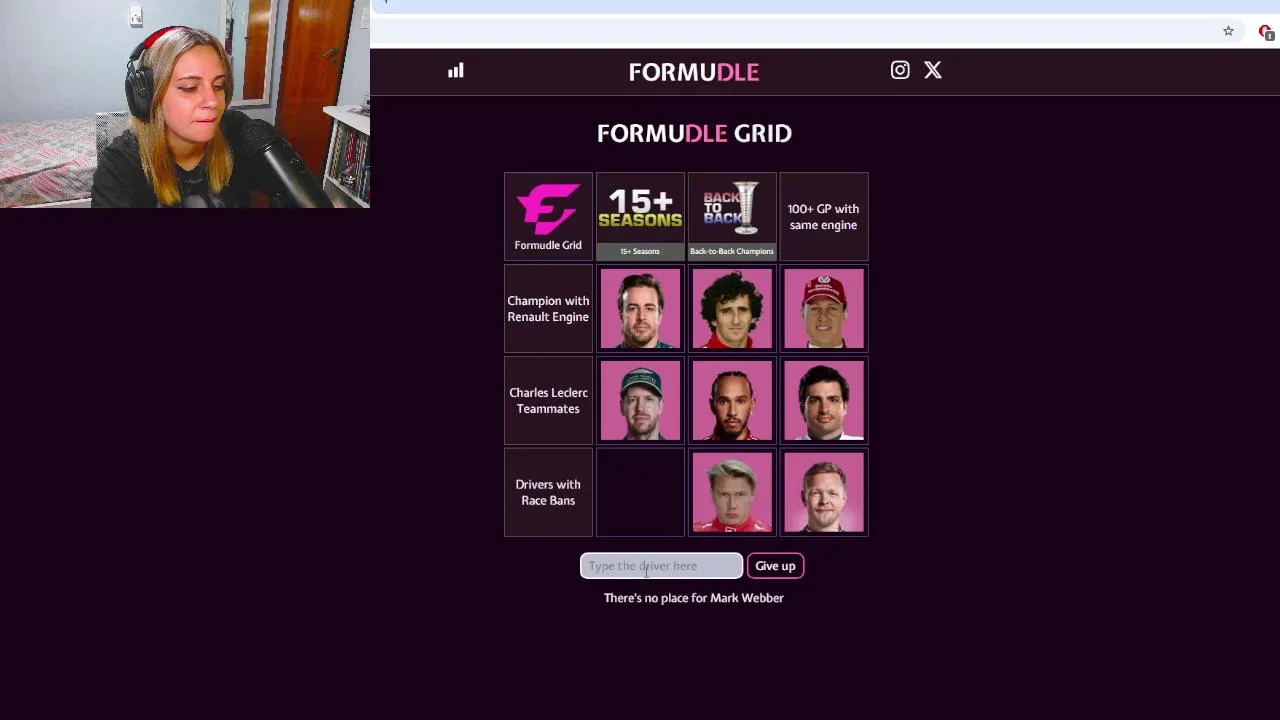Open Formudle's Instagram page
This screenshot has height=720, width=1280.
coord(900,70)
